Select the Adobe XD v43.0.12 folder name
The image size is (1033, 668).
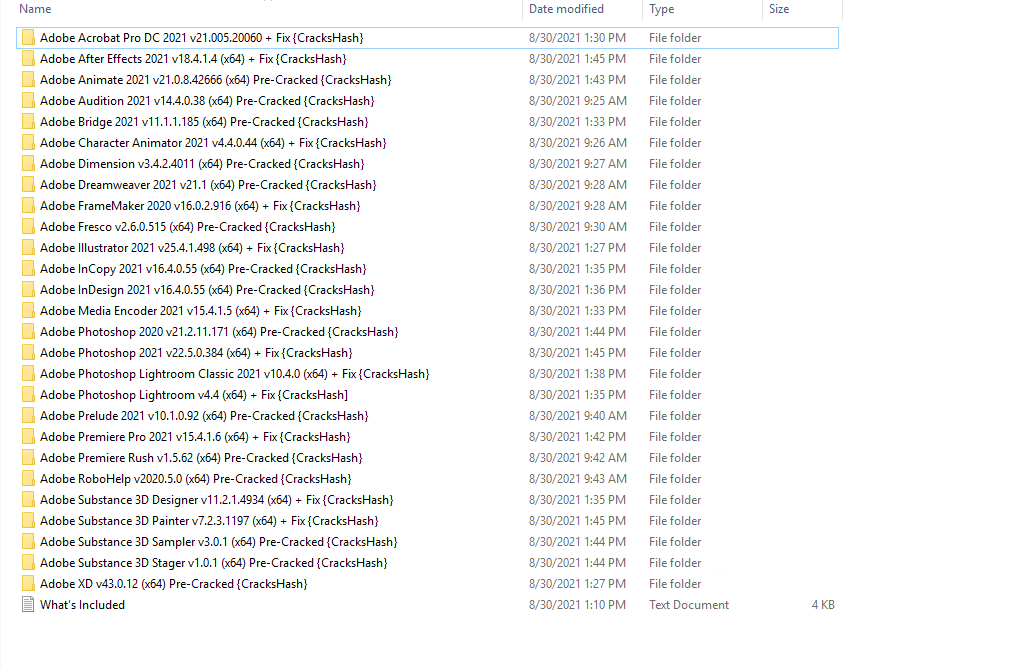(x=173, y=584)
